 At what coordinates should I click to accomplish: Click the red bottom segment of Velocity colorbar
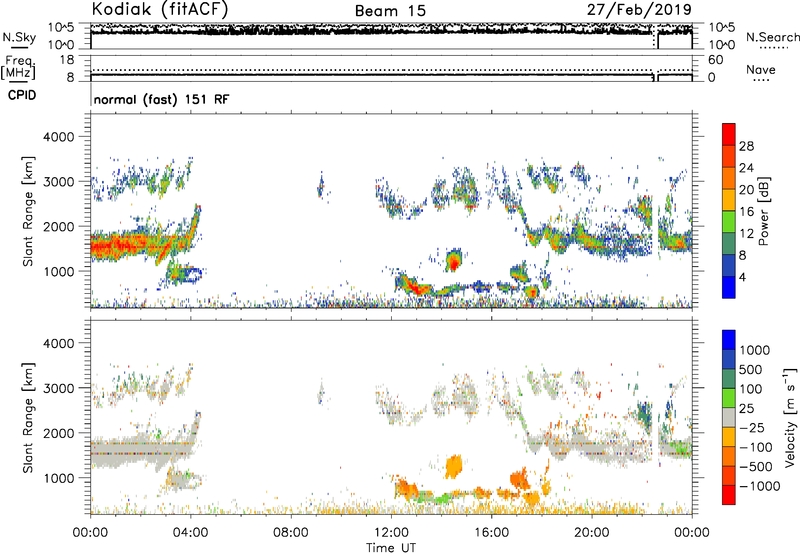[x=729, y=495]
